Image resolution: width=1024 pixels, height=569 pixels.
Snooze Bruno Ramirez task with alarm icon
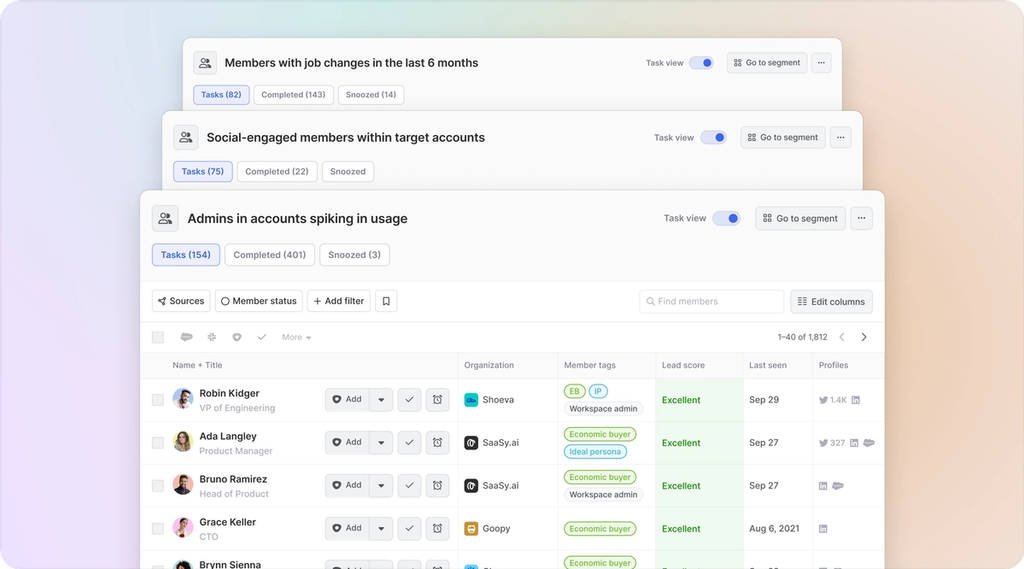tap(438, 485)
